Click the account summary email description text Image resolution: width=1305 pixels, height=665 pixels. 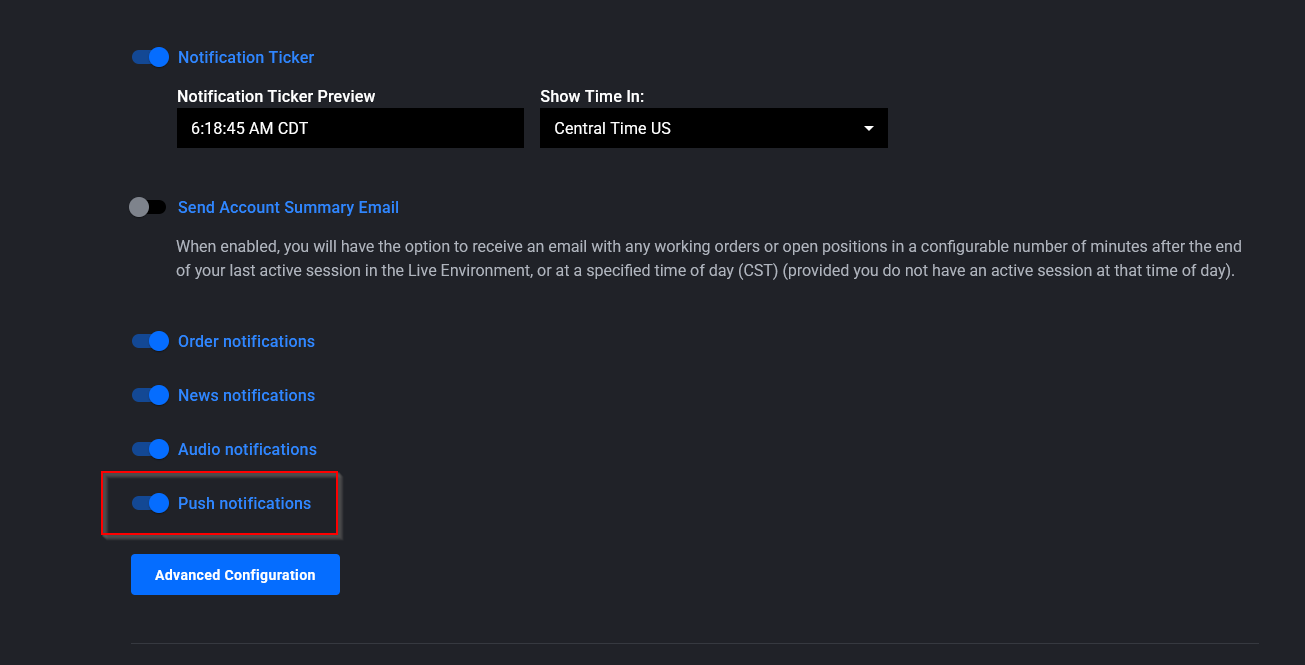(x=709, y=258)
